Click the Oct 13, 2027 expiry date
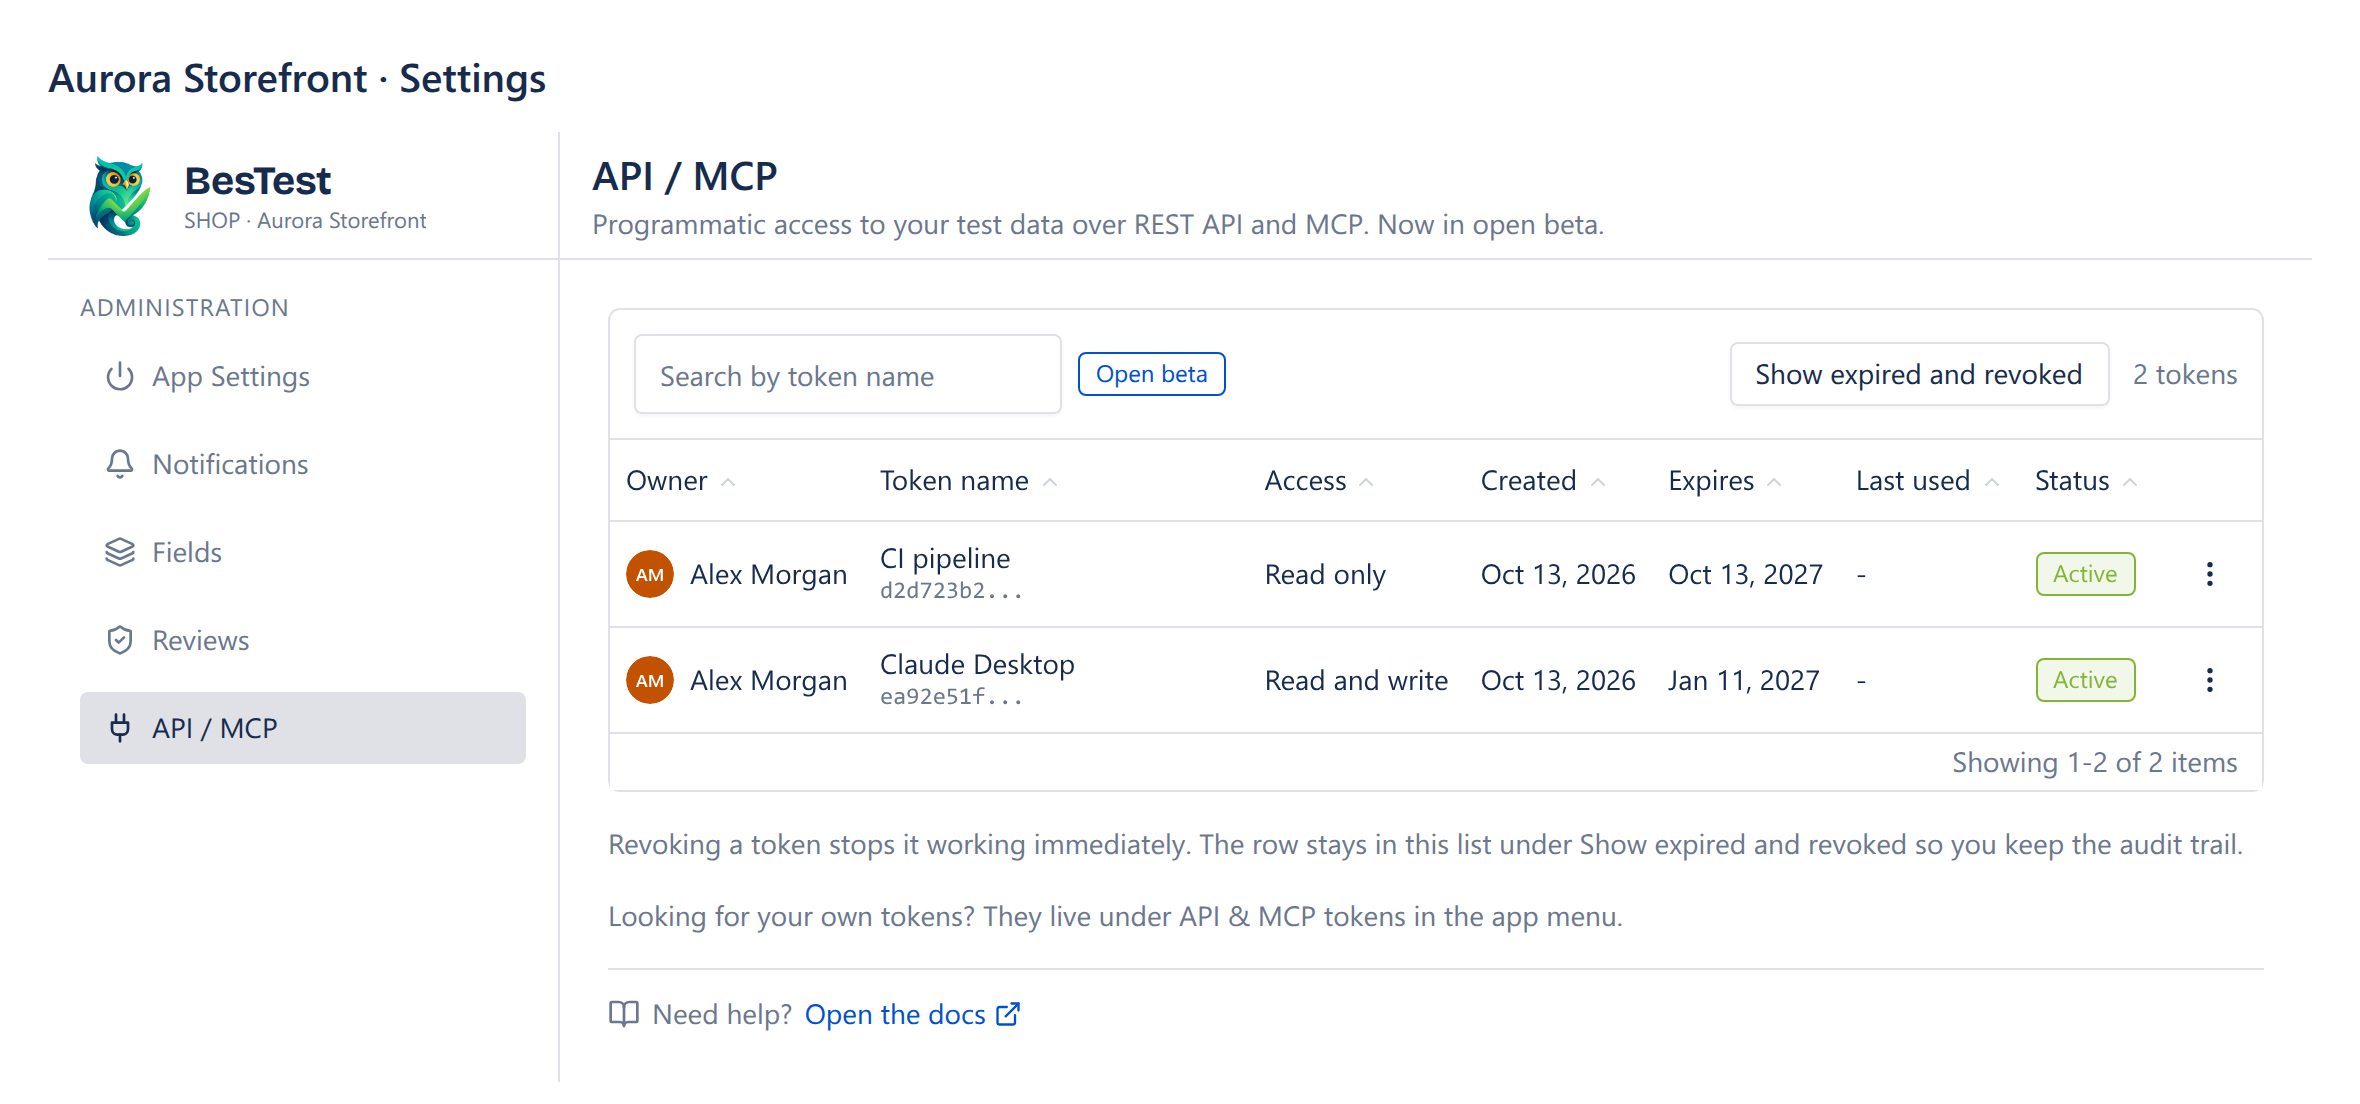 (x=1745, y=574)
